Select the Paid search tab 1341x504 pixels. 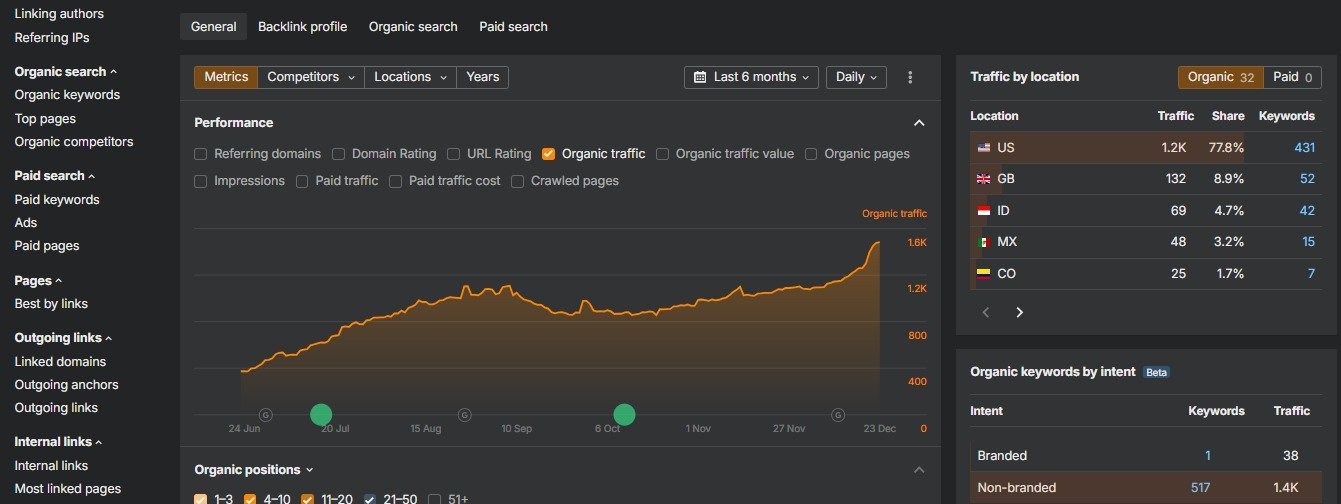(x=513, y=27)
